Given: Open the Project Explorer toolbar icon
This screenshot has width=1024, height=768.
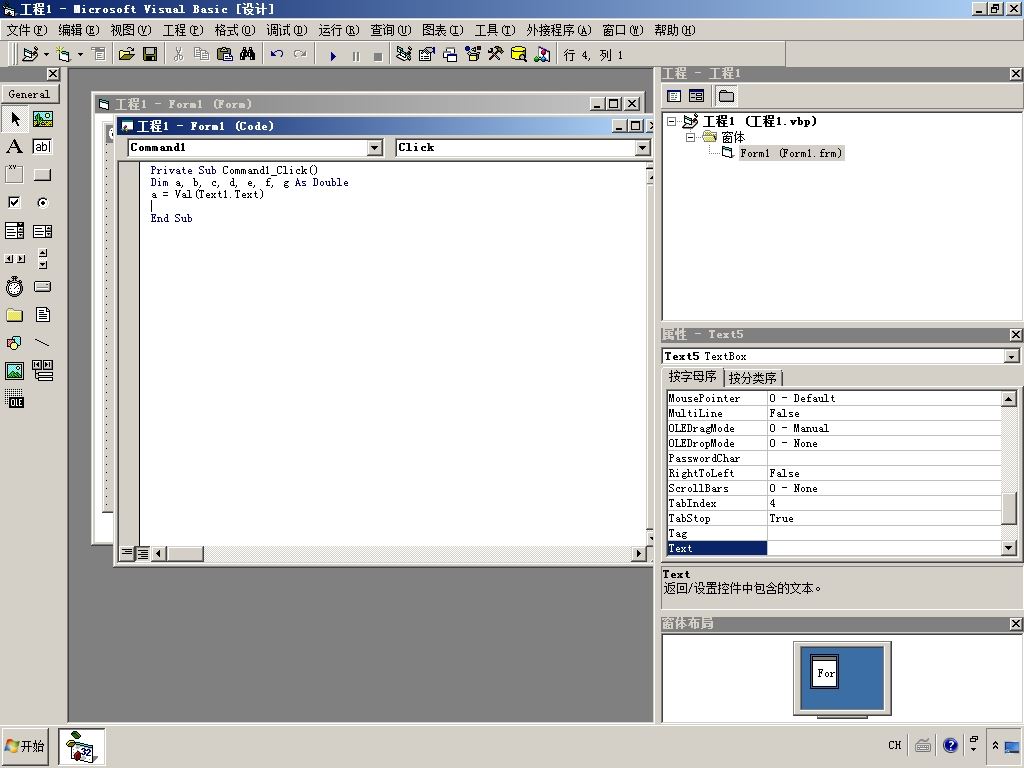Looking at the screenshot, I should point(404,55).
